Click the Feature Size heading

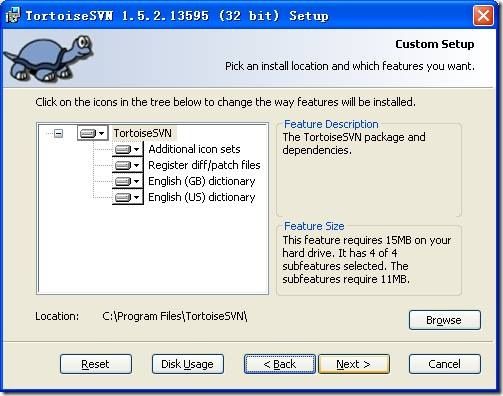(x=314, y=226)
